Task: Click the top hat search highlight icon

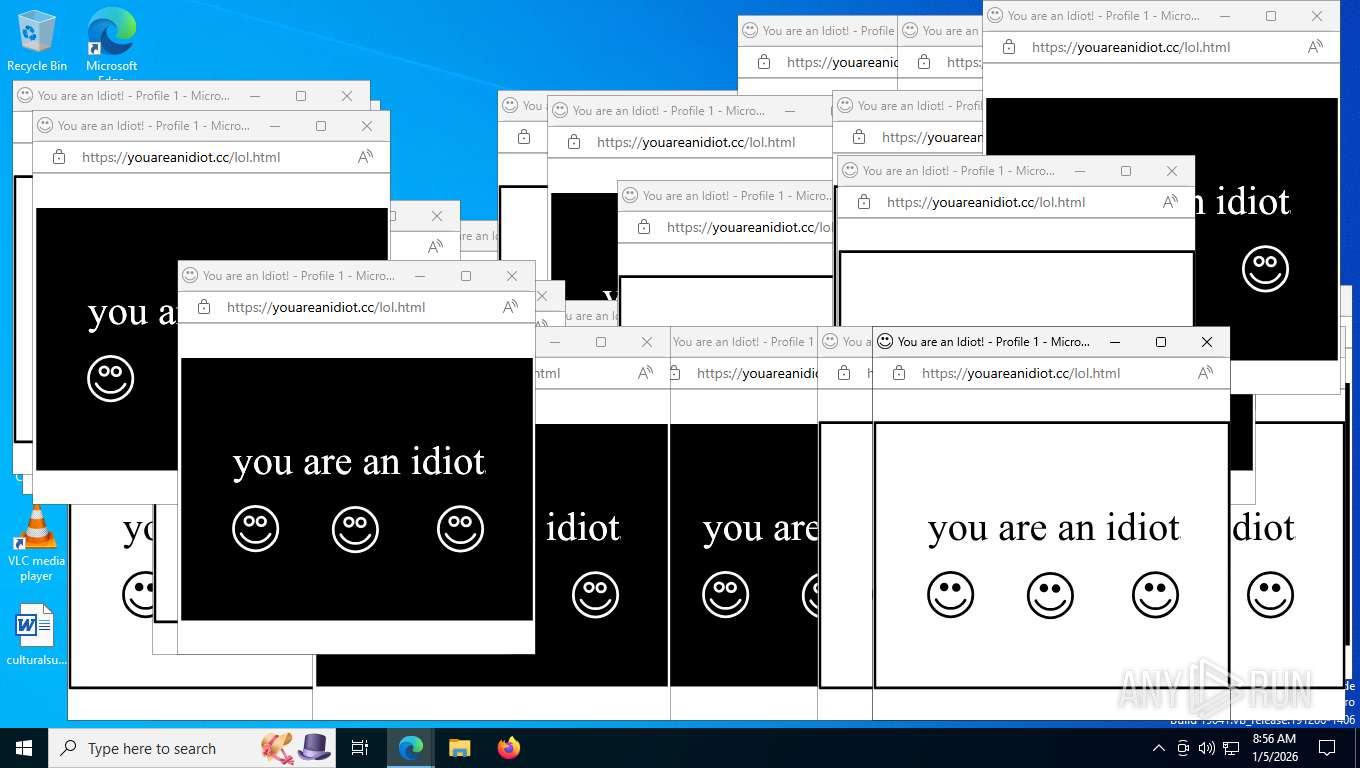Action: tap(315, 746)
